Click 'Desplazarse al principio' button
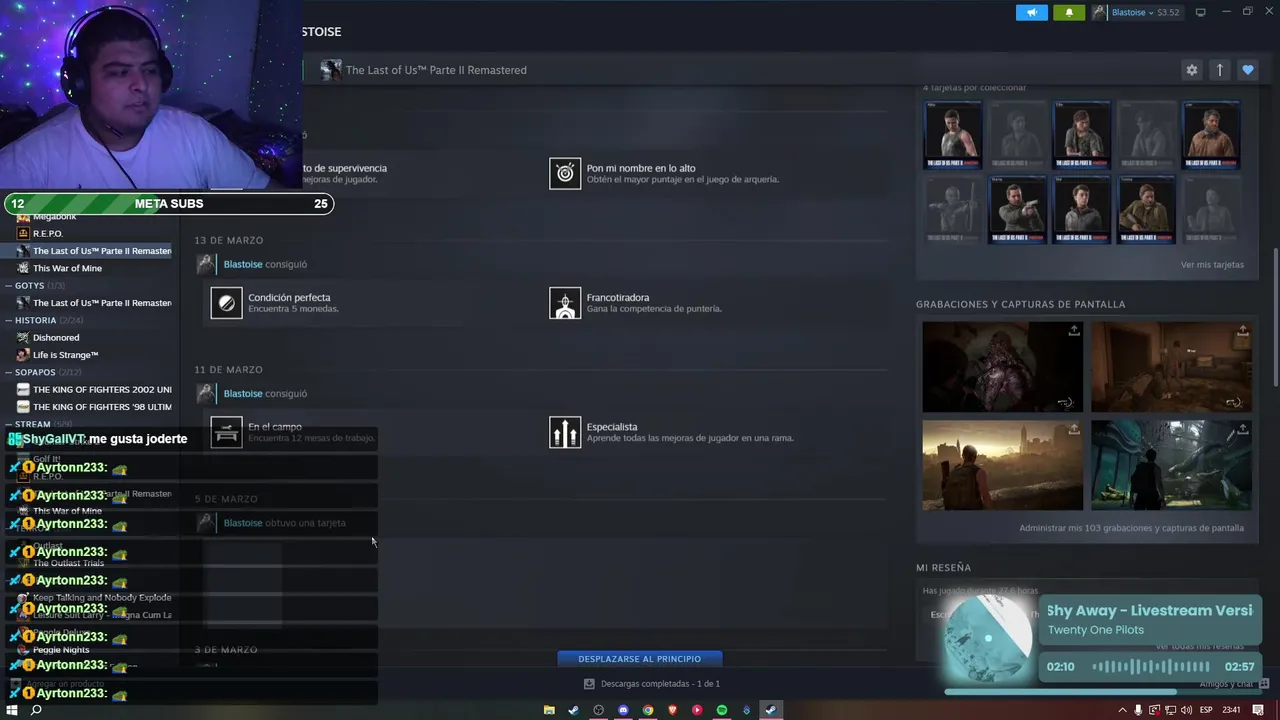Viewport: 1280px width, 720px height. (x=640, y=659)
